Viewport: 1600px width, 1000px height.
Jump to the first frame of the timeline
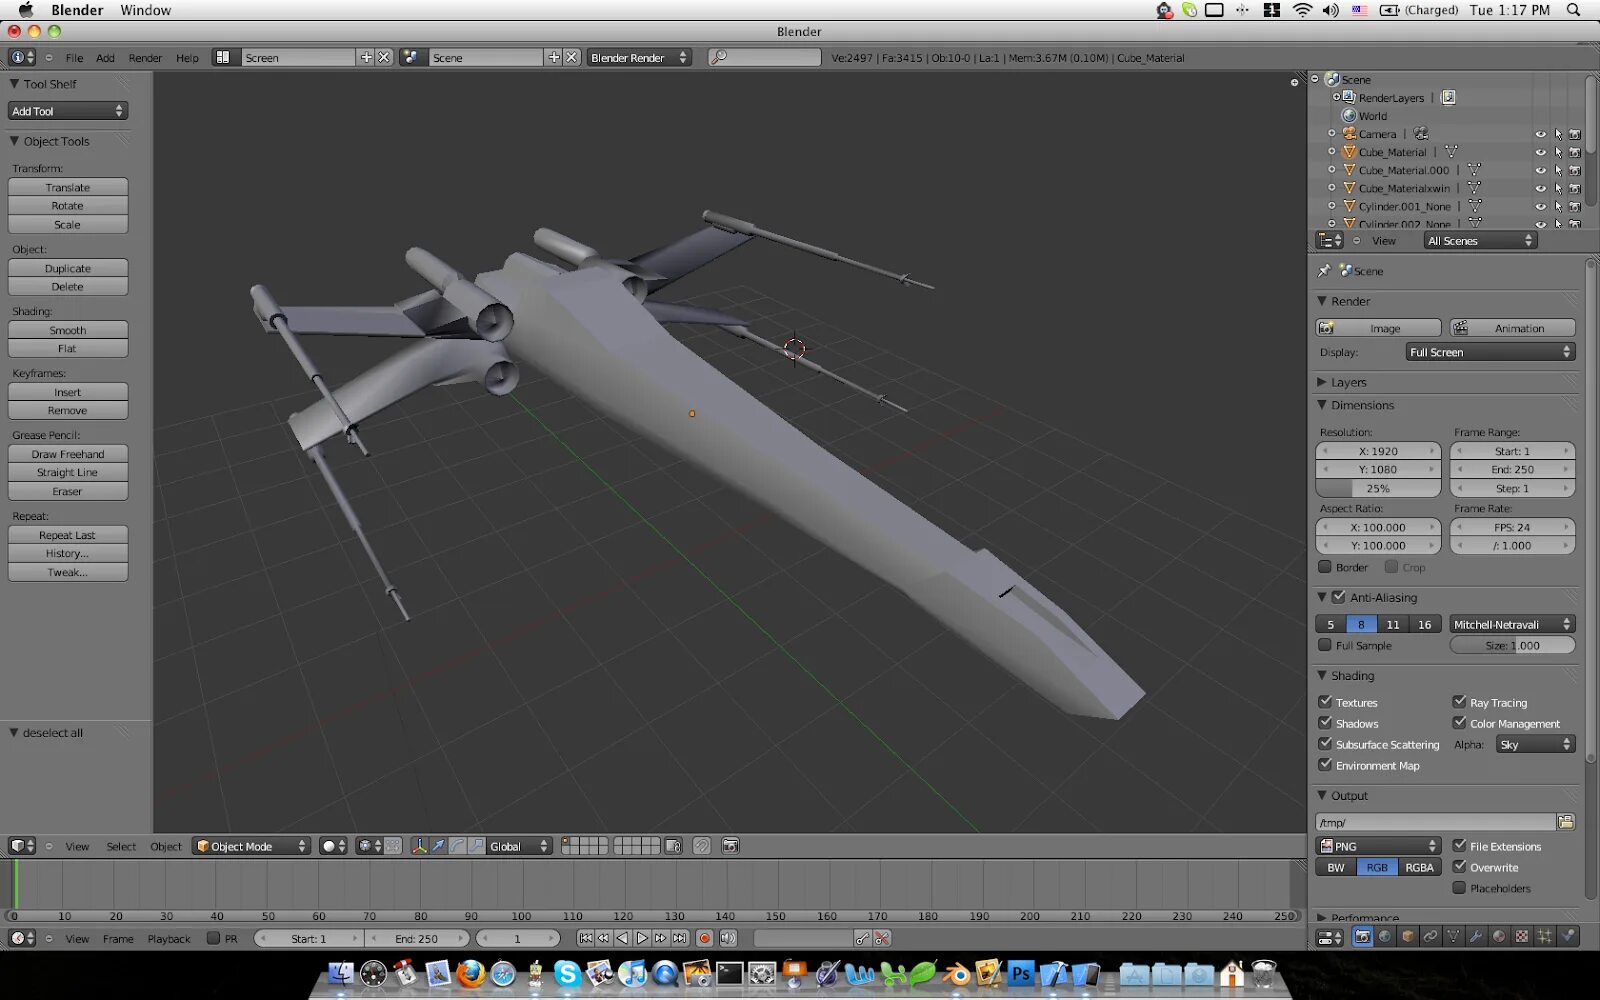pos(586,938)
